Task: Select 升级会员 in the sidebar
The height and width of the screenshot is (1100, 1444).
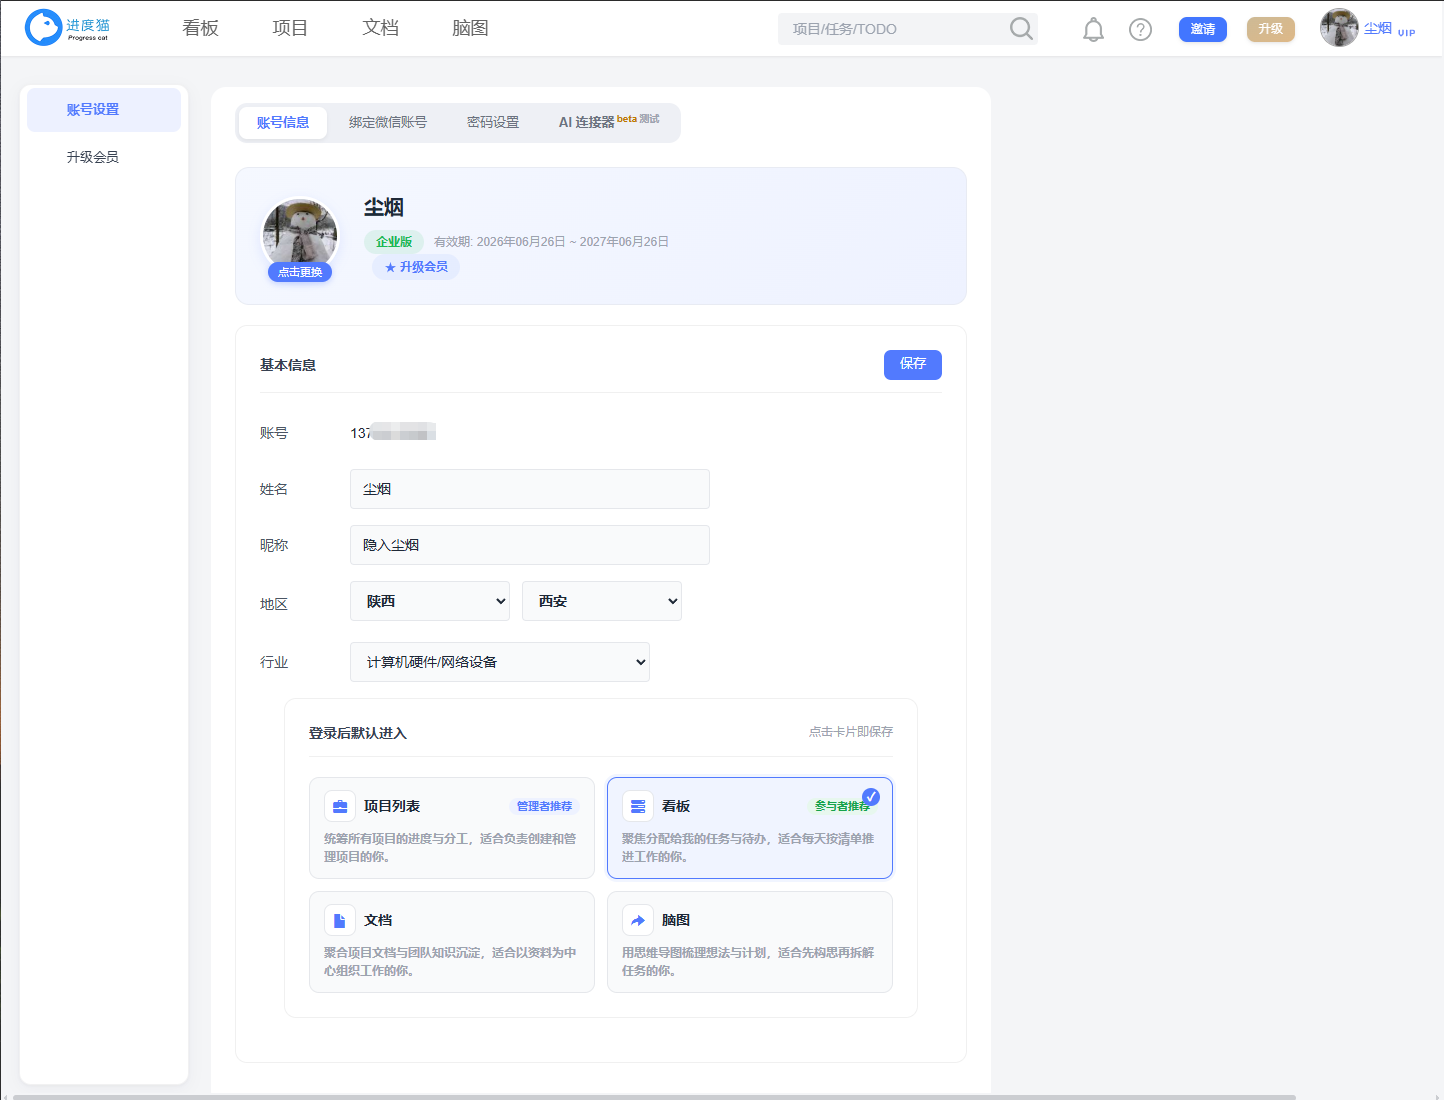Action: (x=93, y=157)
